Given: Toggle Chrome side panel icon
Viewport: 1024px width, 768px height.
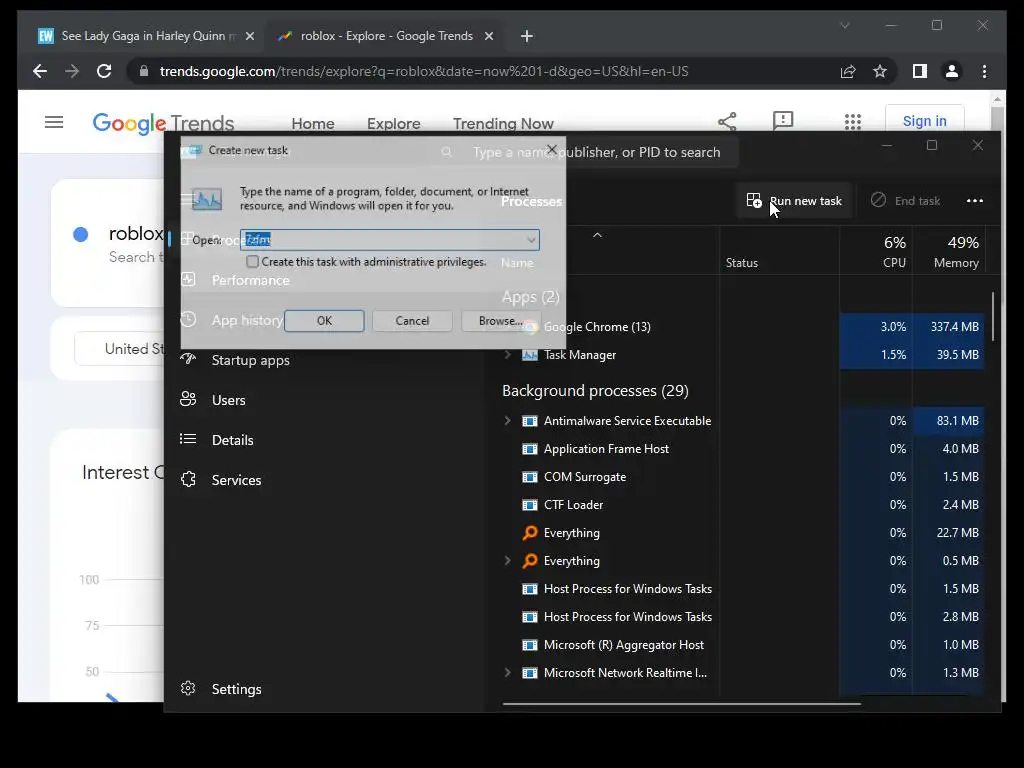Looking at the screenshot, I should click(920, 71).
